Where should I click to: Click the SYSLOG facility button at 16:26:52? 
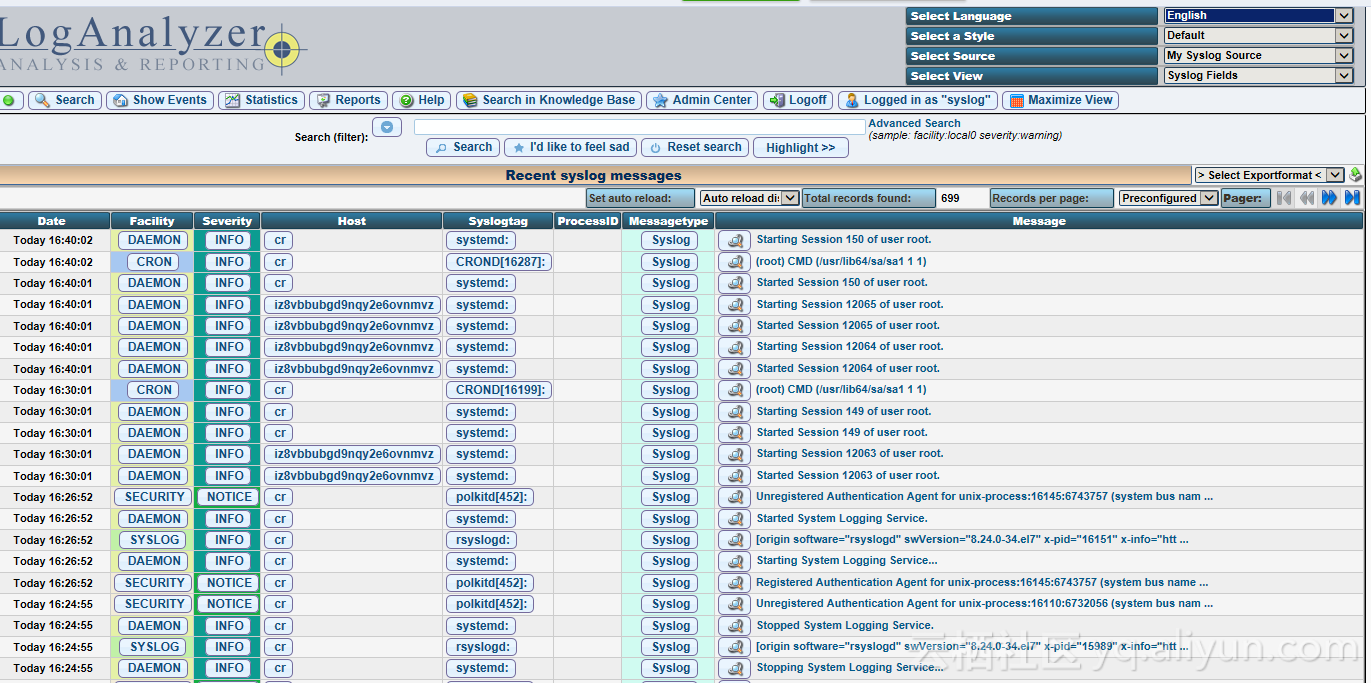point(155,540)
